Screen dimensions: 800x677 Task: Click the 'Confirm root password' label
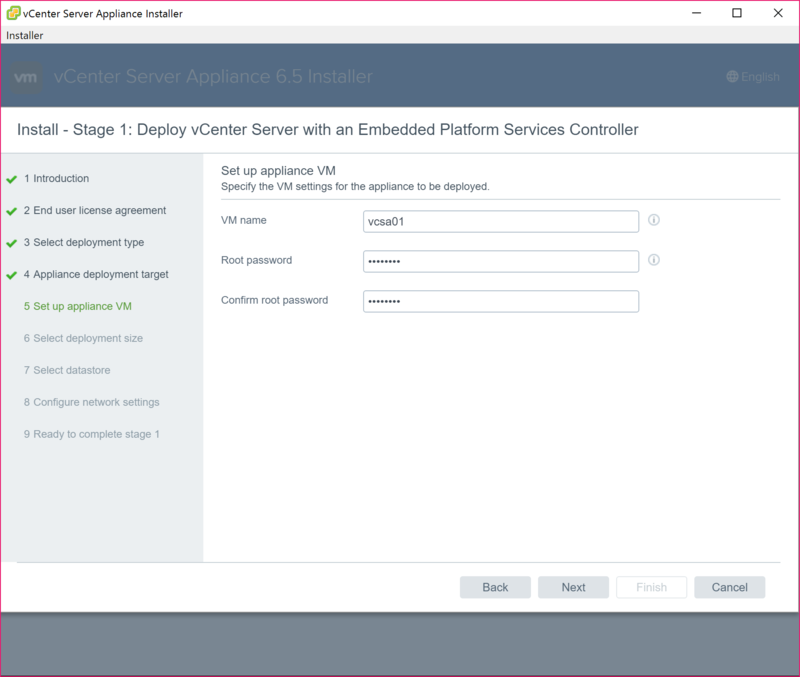point(274,300)
